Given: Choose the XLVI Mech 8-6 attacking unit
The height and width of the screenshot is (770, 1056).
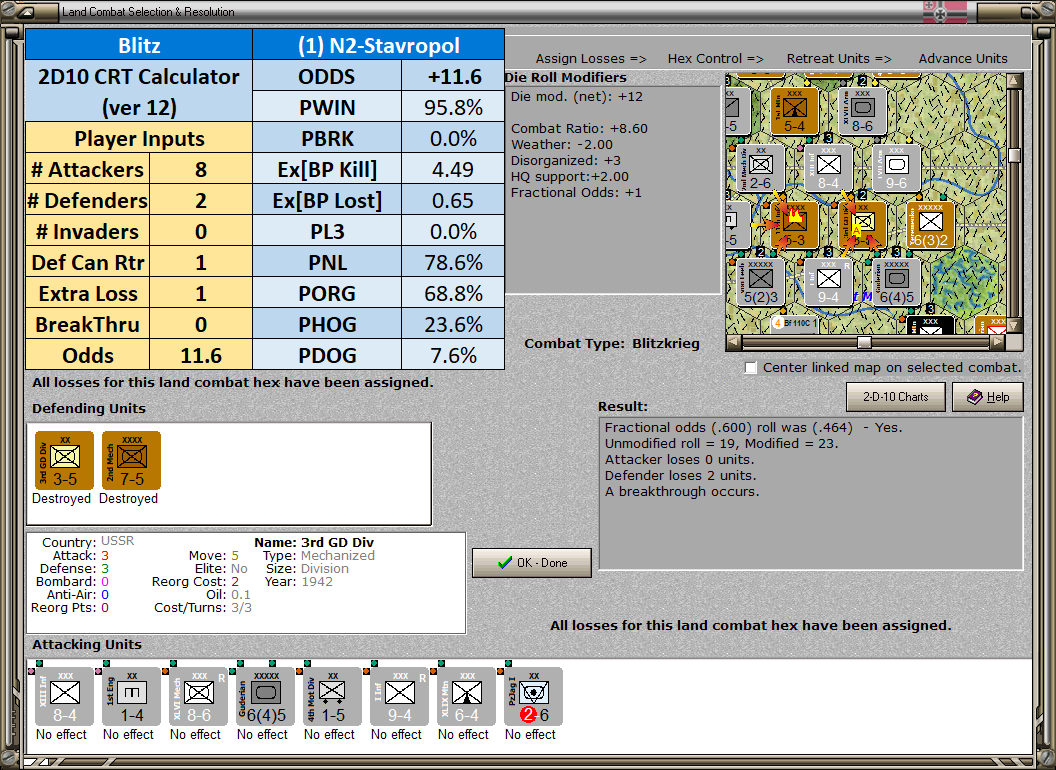Looking at the screenshot, I should (198, 697).
